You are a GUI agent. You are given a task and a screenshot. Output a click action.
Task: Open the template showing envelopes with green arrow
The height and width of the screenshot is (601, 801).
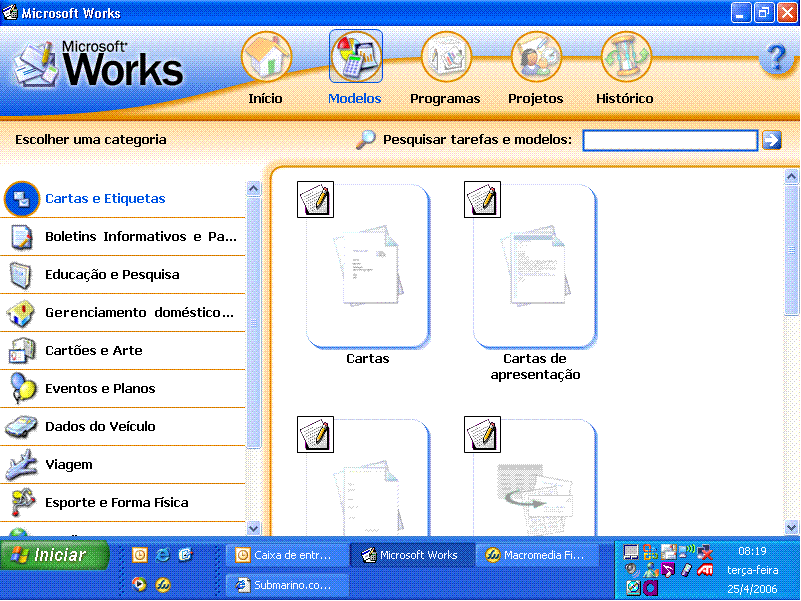534,477
